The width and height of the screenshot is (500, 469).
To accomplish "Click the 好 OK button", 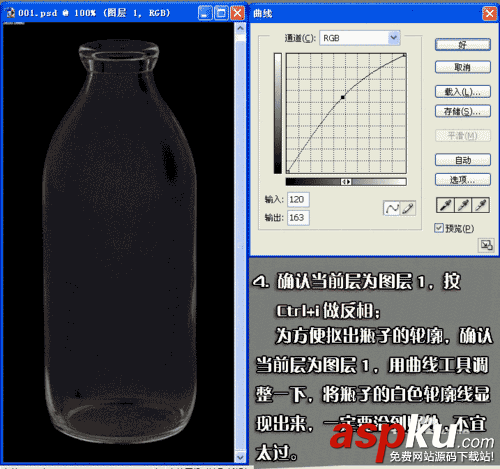I will (463, 45).
